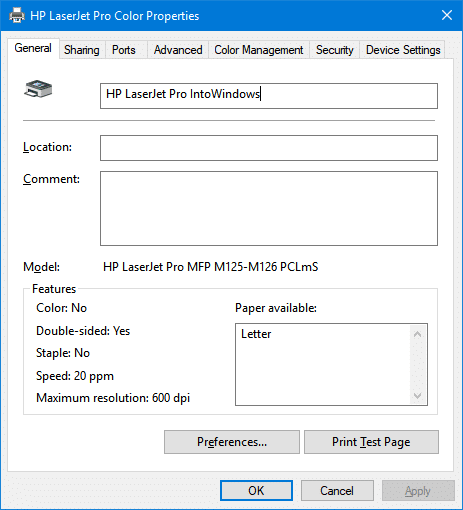This screenshot has height=510, width=463.
Task: Click the Print Test Page button
Action: tap(371, 442)
